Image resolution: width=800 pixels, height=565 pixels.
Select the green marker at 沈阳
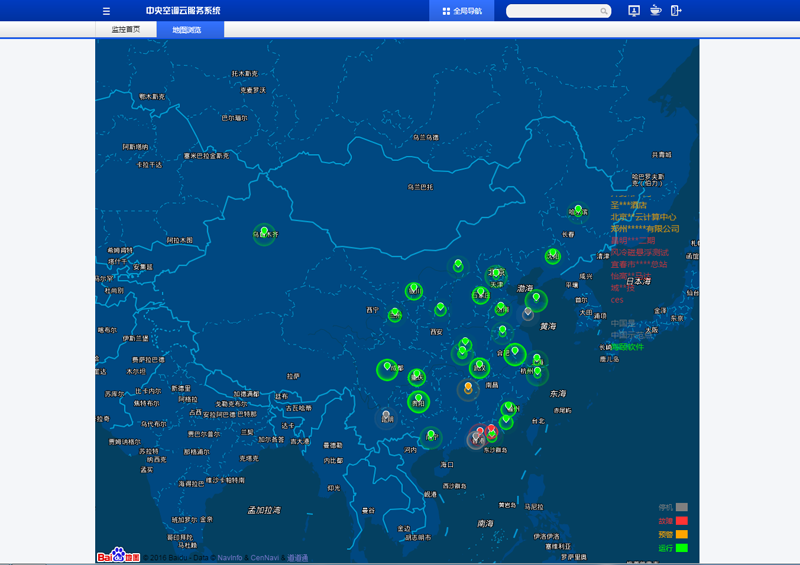(553, 254)
